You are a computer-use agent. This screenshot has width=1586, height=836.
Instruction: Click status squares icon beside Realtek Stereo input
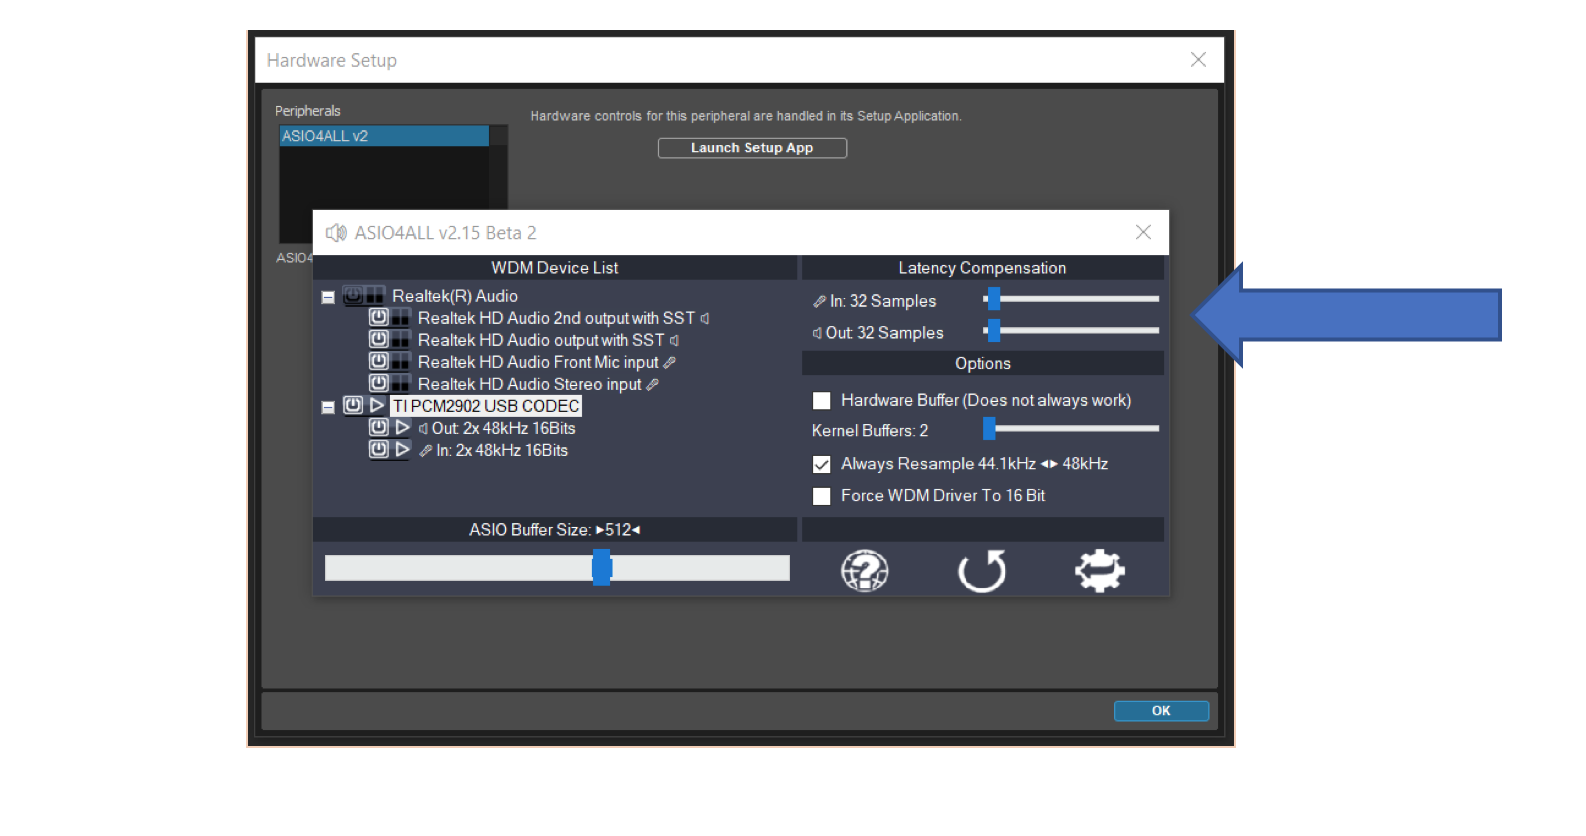[x=401, y=384]
